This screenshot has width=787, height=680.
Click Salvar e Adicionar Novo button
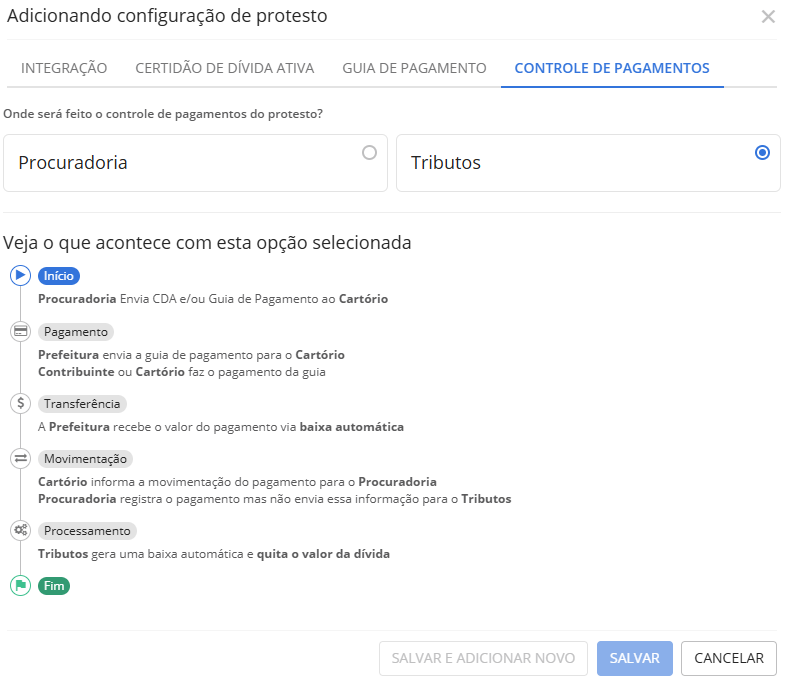pyautogui.click(x=483, y=658)
